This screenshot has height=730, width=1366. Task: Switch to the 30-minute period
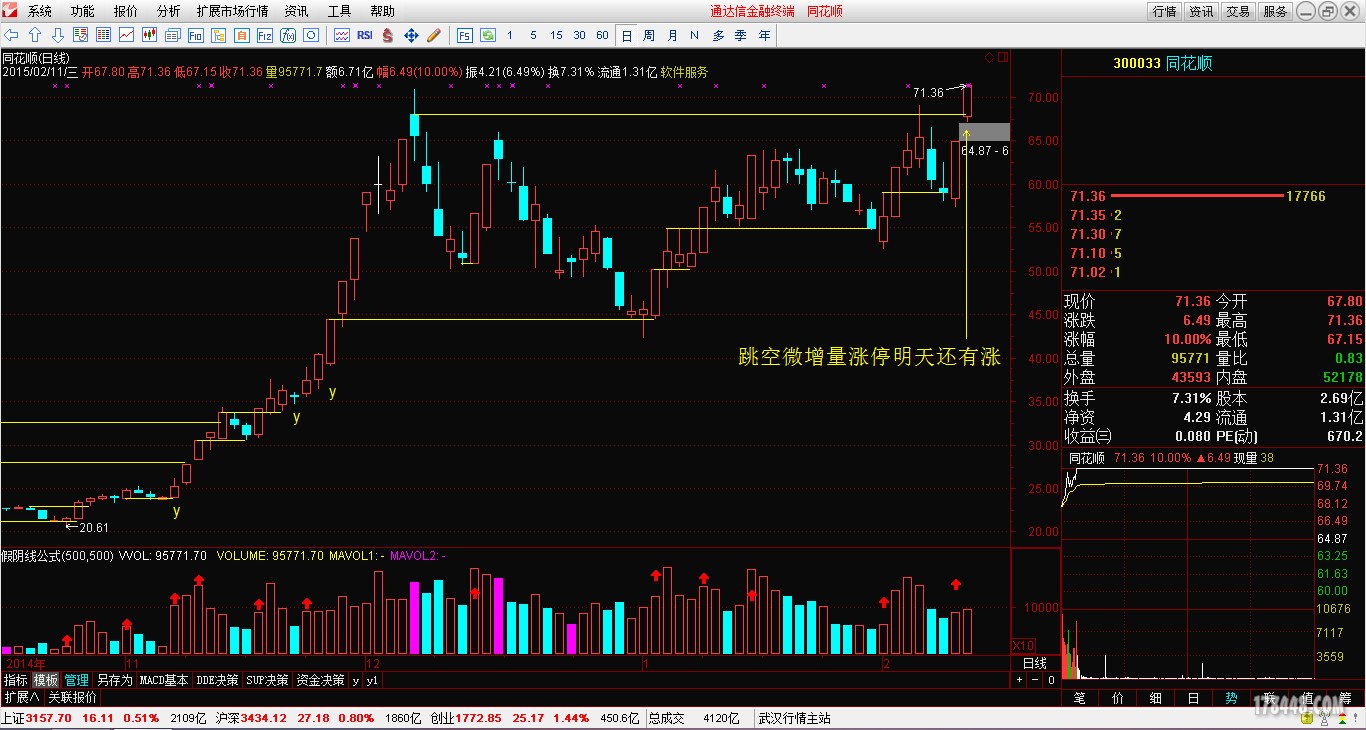point(579,35)
